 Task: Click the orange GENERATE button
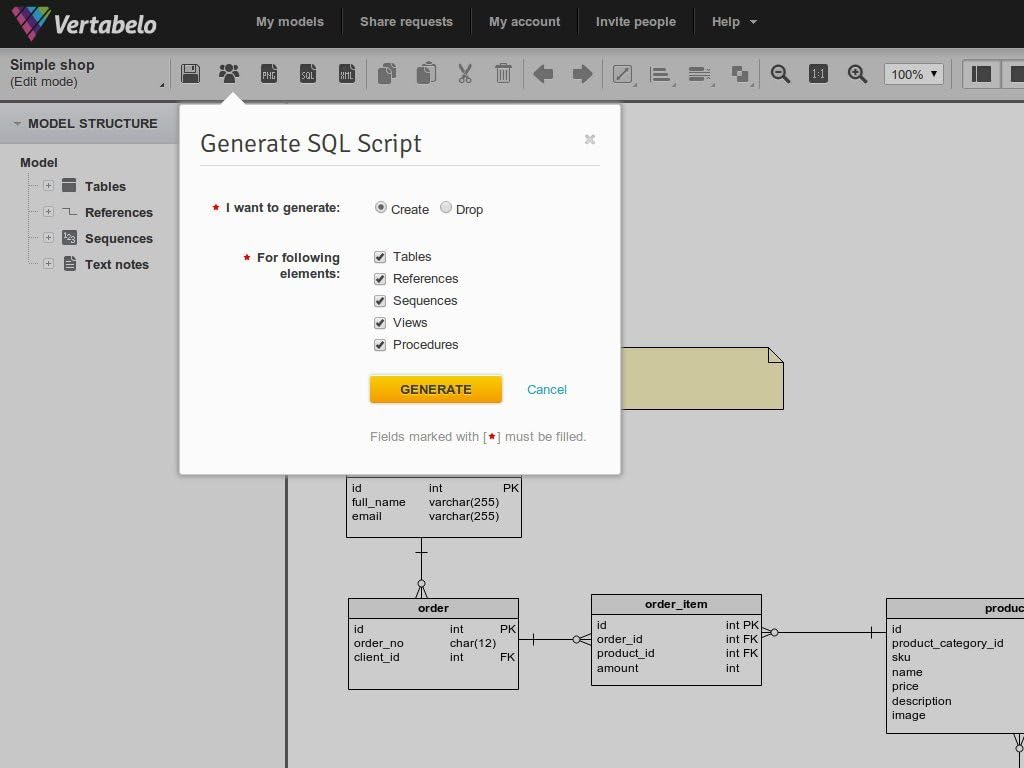click(436, 389)
